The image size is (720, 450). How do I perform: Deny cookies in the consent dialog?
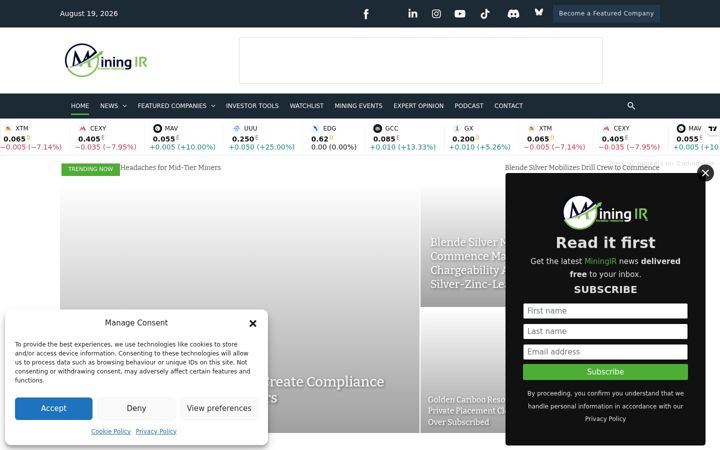(136, 408)
